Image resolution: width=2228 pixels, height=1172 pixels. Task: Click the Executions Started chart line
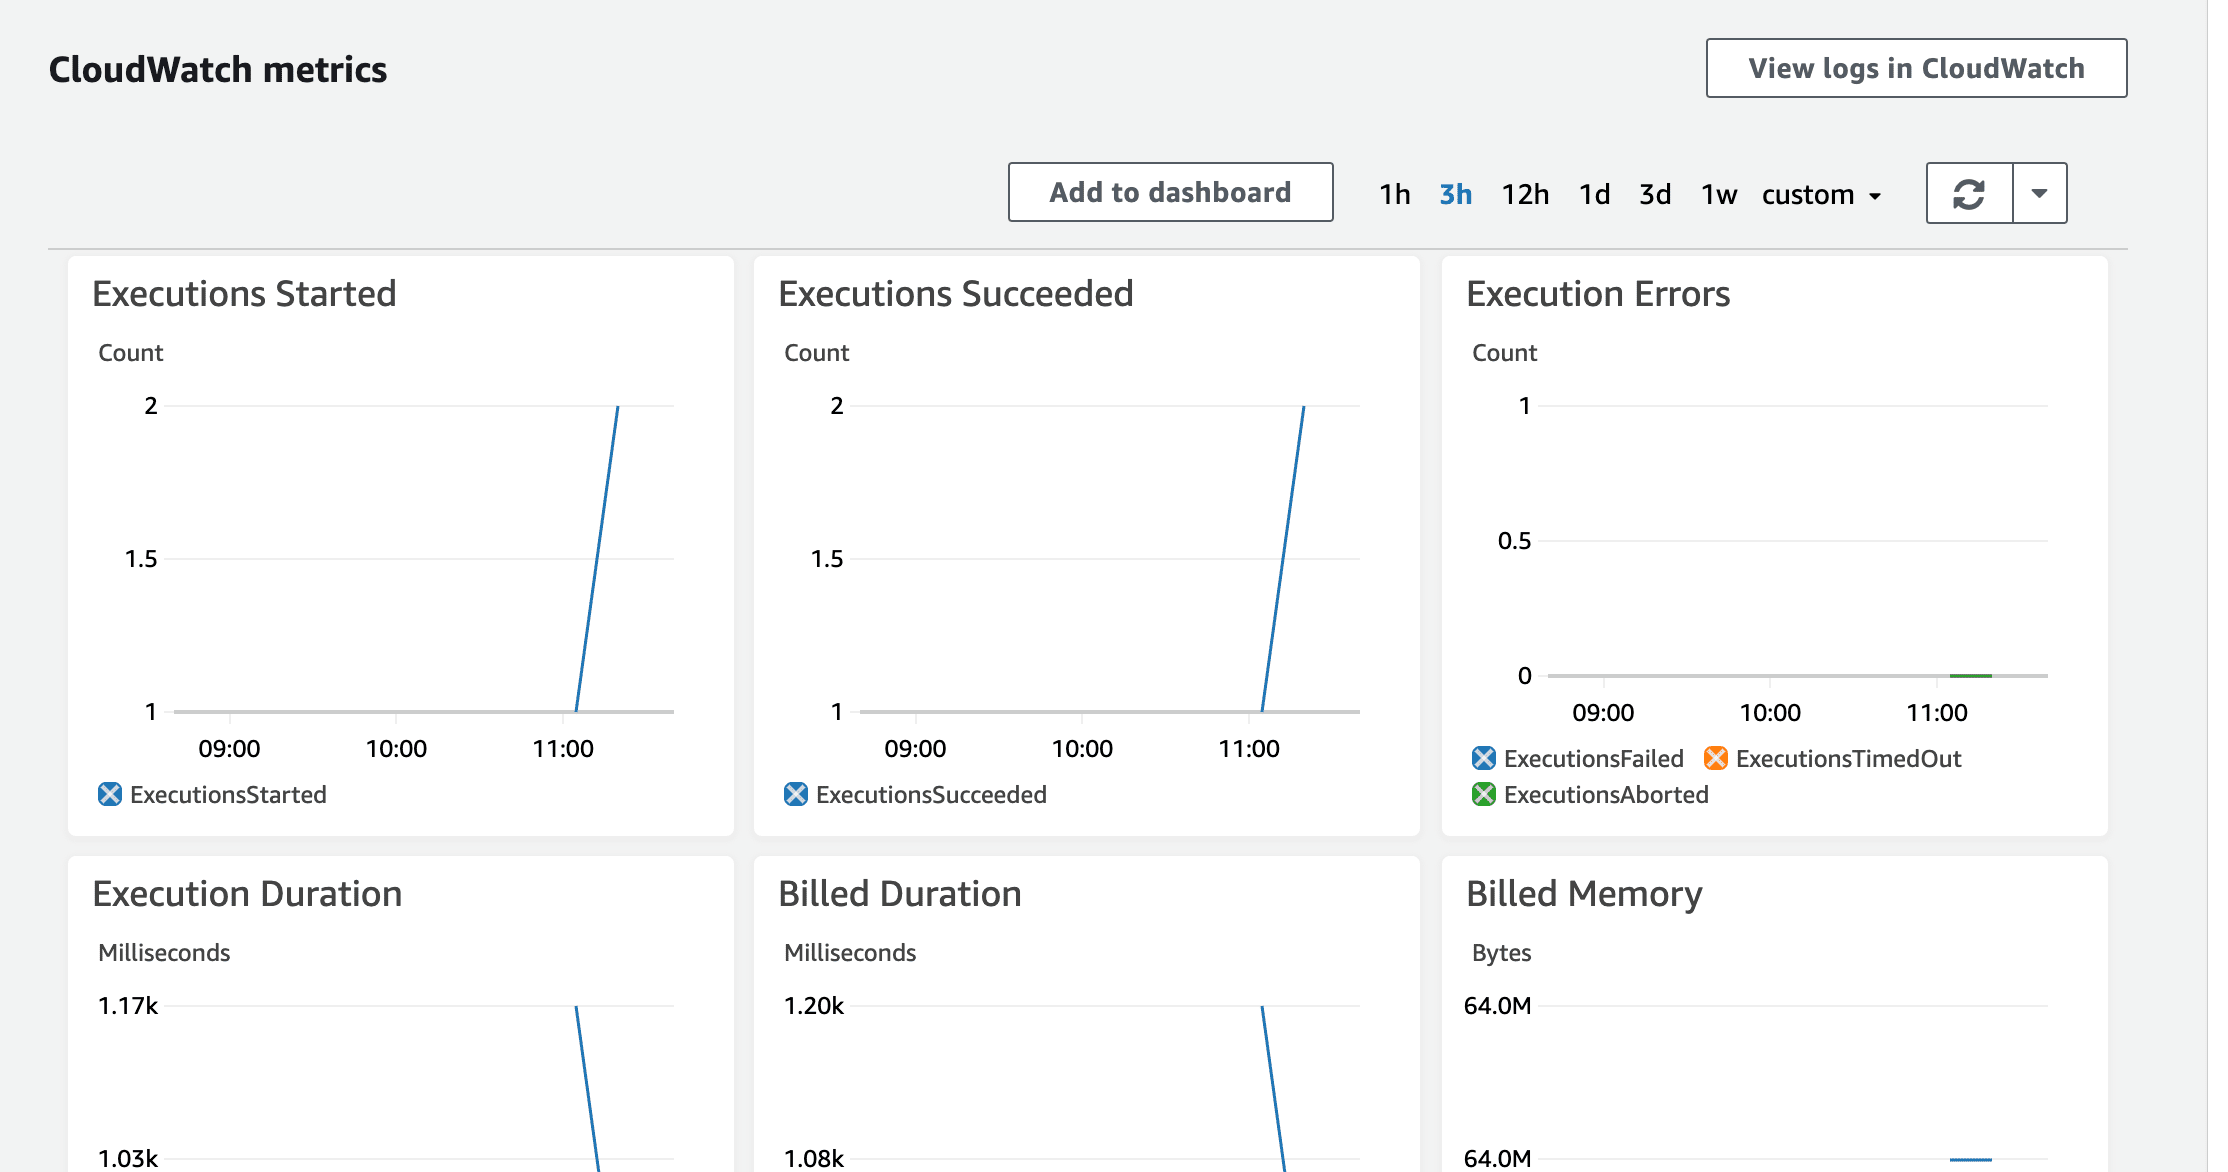(597, 558)
